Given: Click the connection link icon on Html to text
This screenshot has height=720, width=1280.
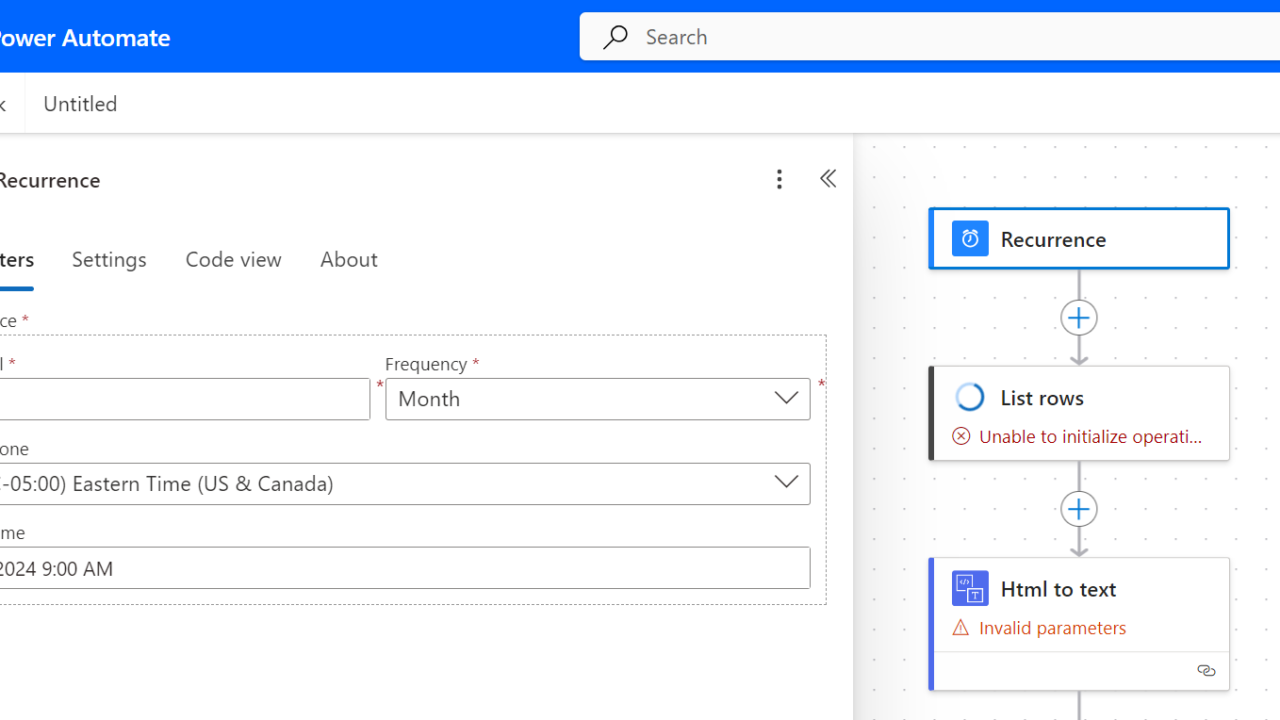Looking at the screenshot, I should (x=1206, y=671).
